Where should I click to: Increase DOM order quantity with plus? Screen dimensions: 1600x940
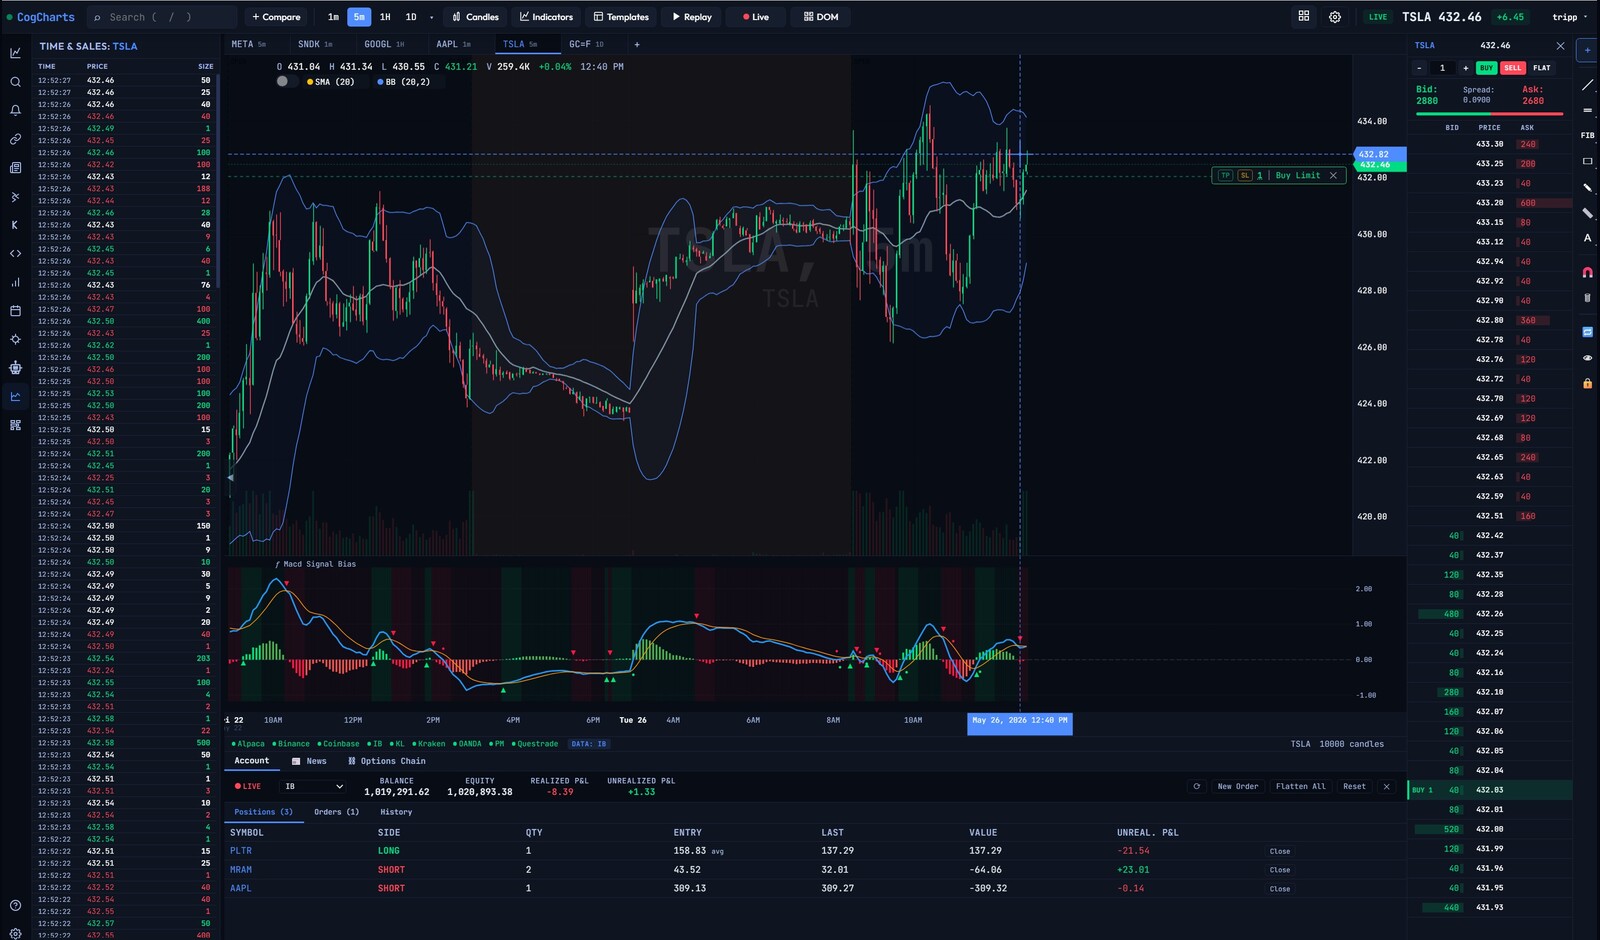(x=1465, y=68)
